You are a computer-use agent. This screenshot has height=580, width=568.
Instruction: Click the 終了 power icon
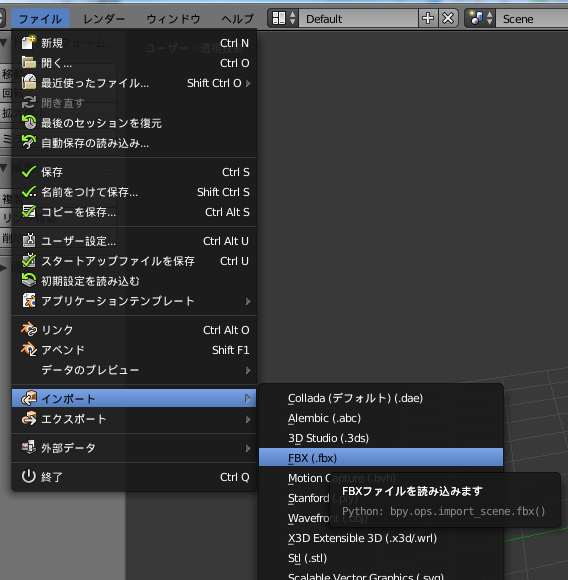28,477
